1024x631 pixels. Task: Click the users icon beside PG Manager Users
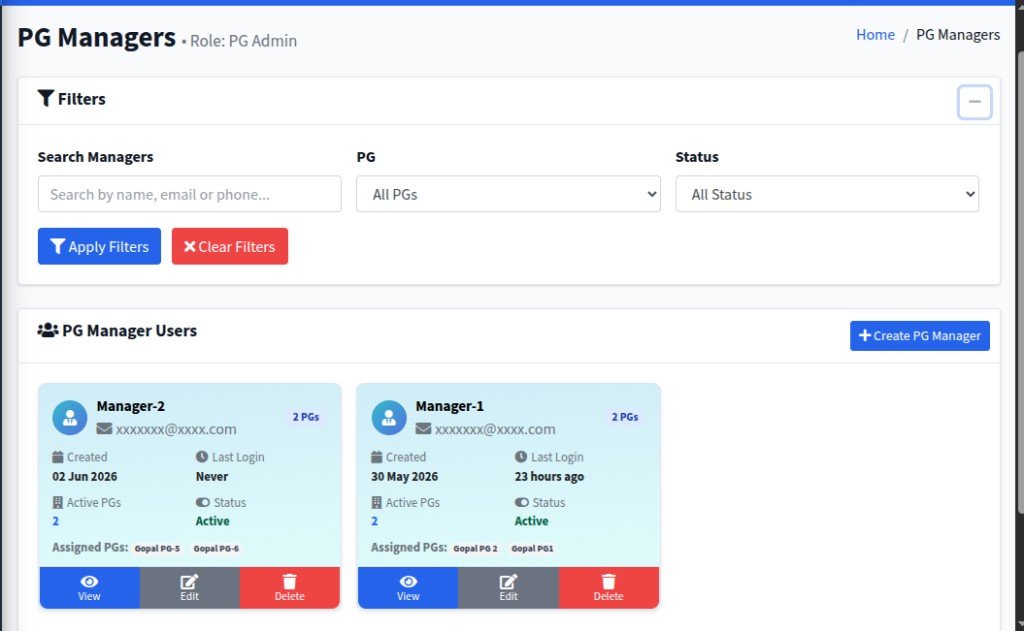tap(48, 331)
